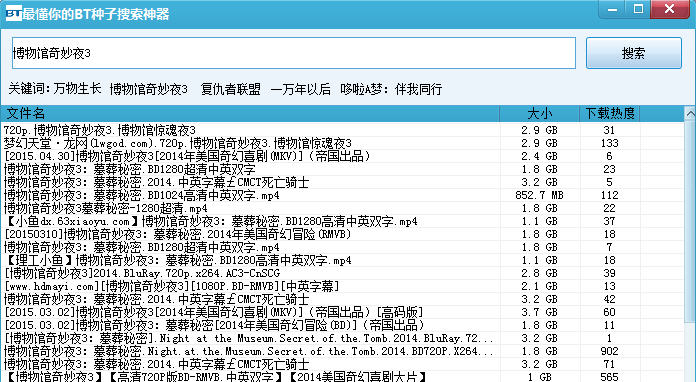This screenshot has height=382, width=696.
Task: Select the 【小鱼dx.63xiaoyu.com】 row
Action: (x=342, y=221)
